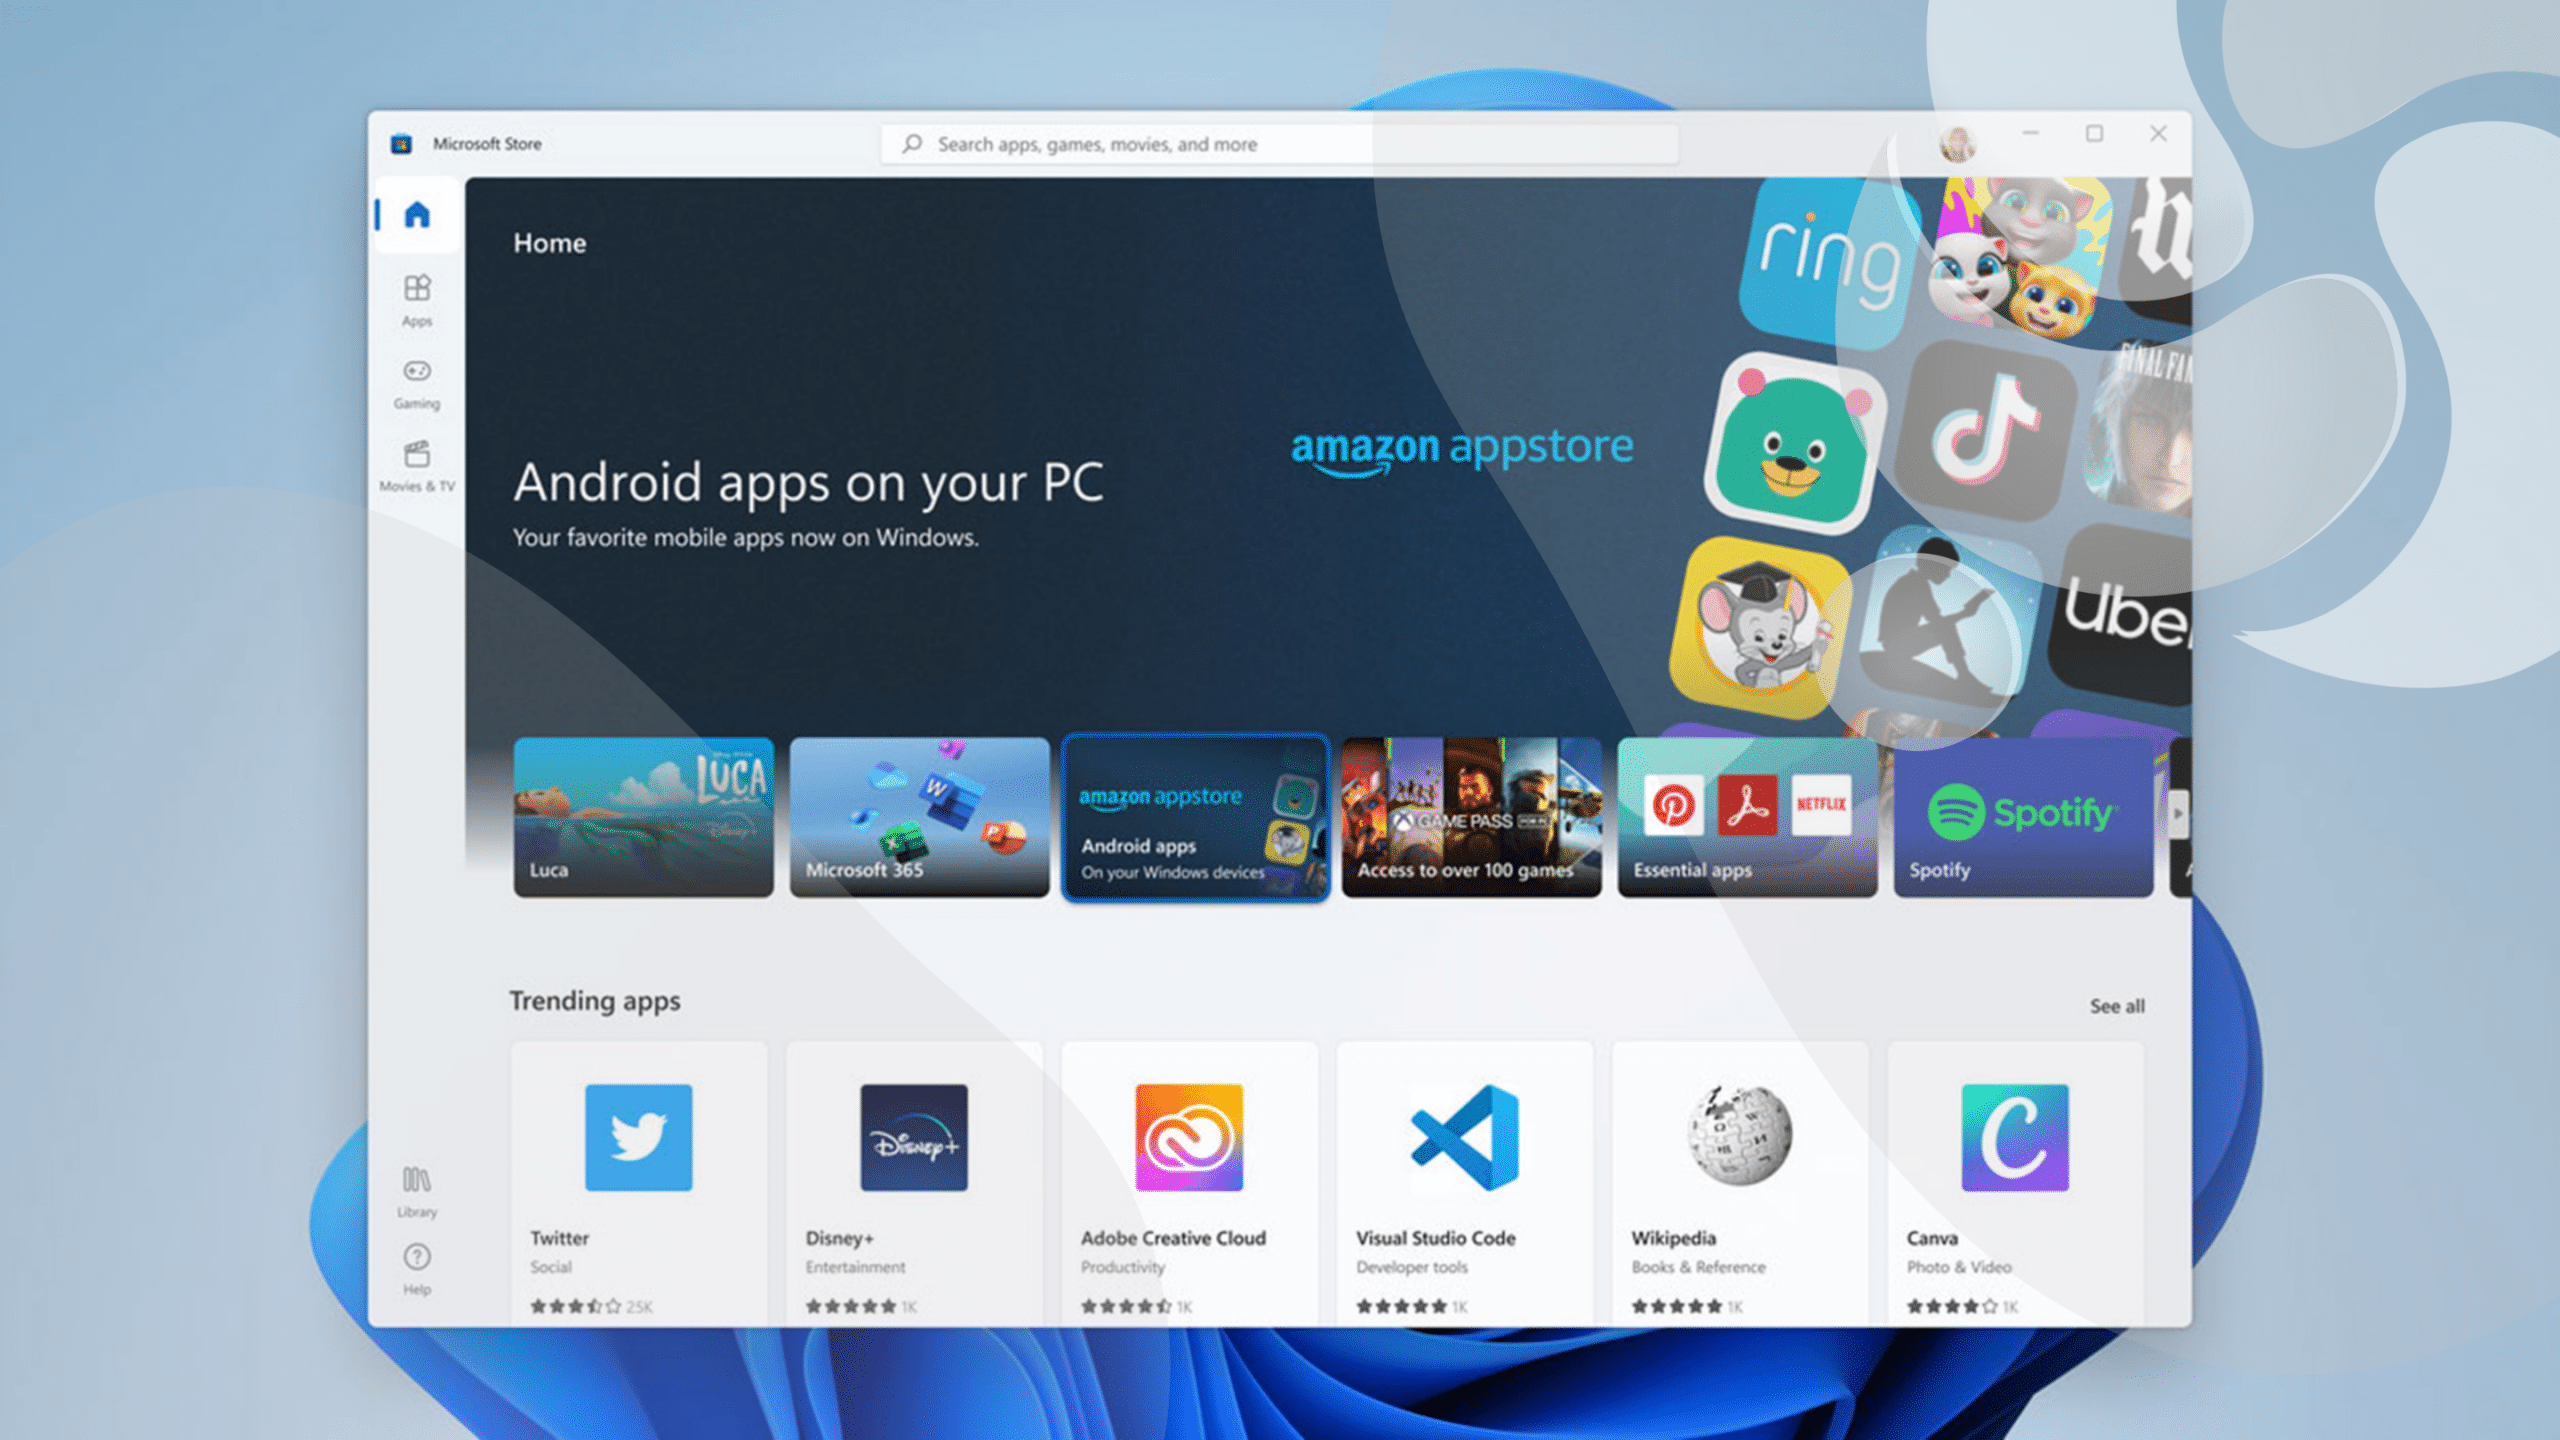Click the Twitter app name text
2560x1440 pixels.
(559, 1238)
